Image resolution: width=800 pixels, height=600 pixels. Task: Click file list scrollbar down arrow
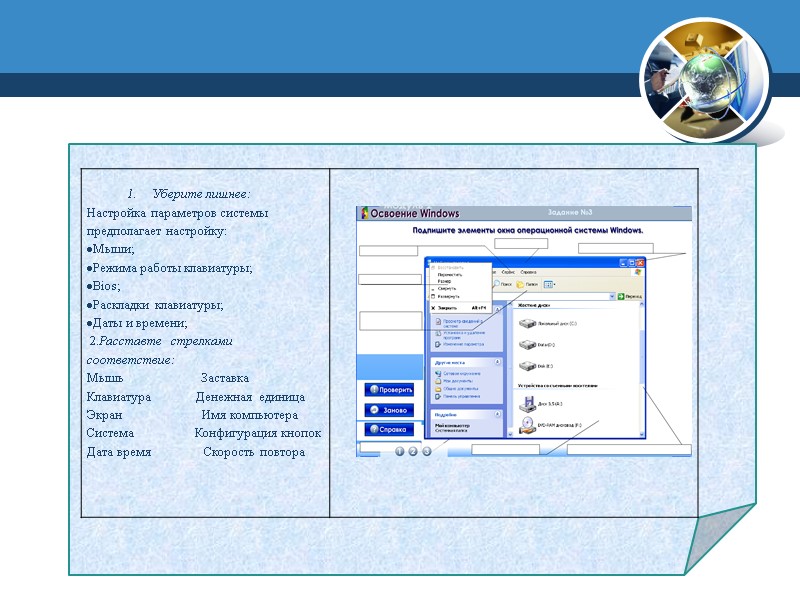tap(641, 434)
